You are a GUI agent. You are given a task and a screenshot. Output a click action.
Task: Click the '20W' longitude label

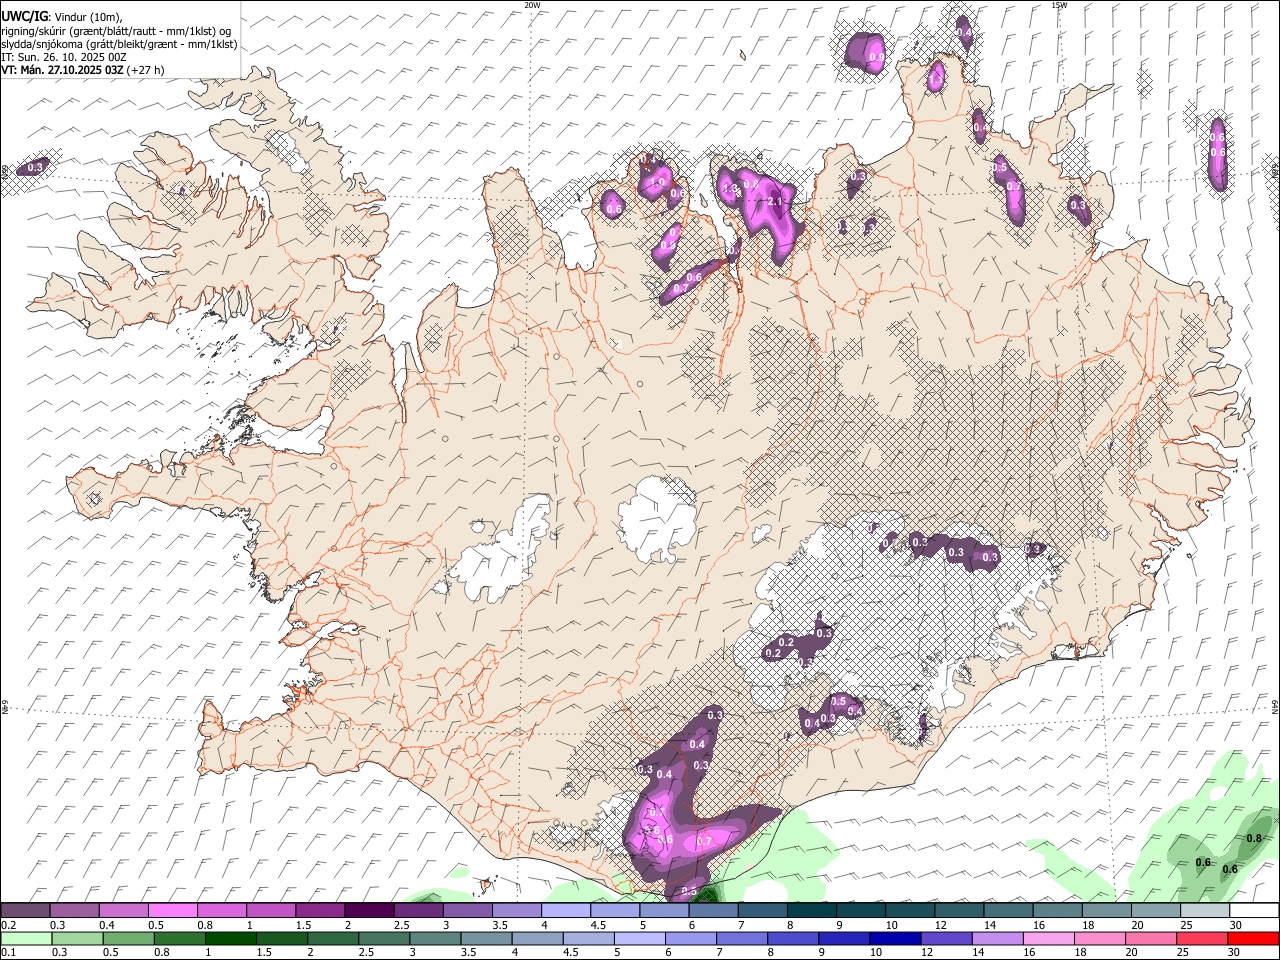(532, 5)
